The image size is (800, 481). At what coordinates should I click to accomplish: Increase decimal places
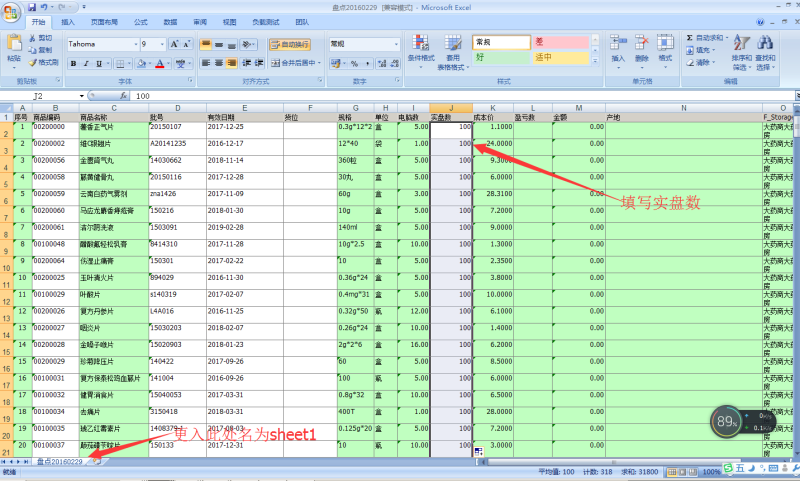point(382,63)
